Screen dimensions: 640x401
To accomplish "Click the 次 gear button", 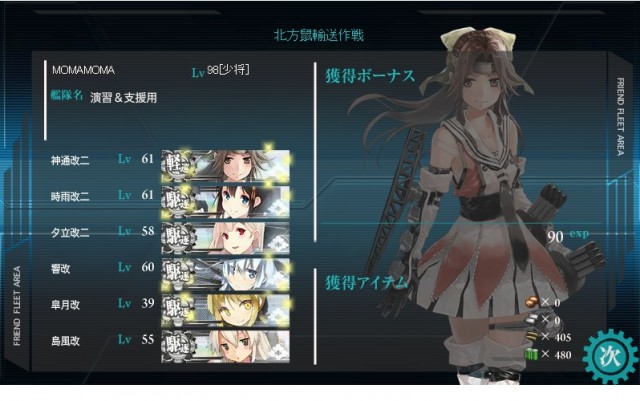I will 611,356.
